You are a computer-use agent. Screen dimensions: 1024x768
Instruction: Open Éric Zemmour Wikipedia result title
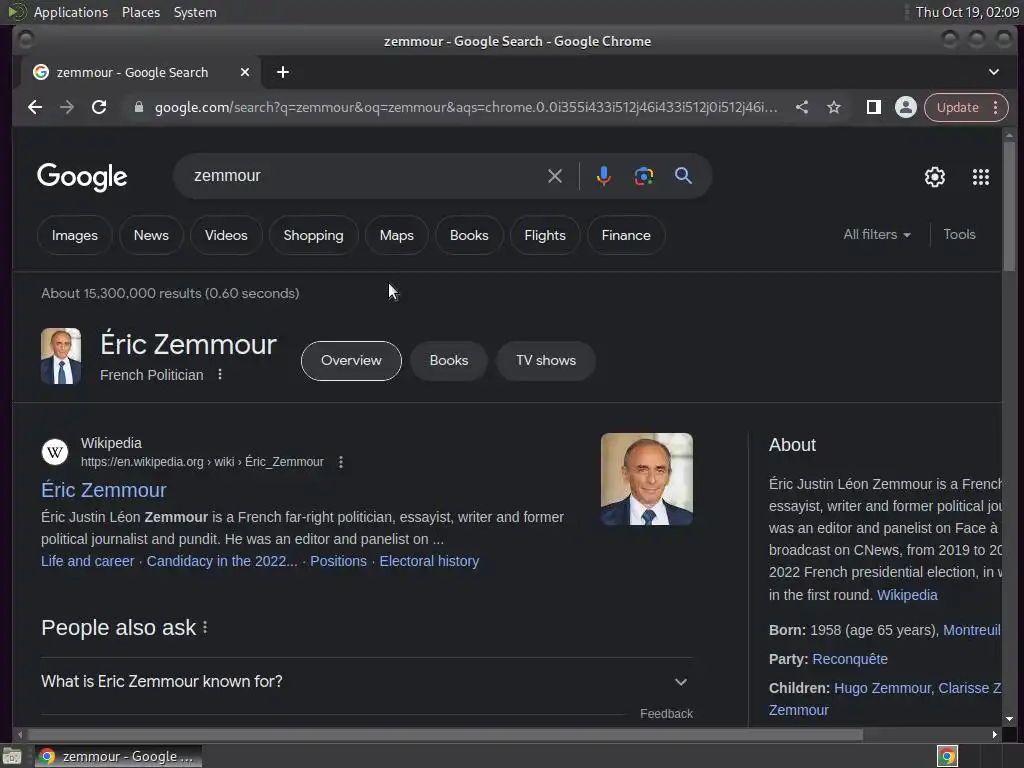pos(103,490)
